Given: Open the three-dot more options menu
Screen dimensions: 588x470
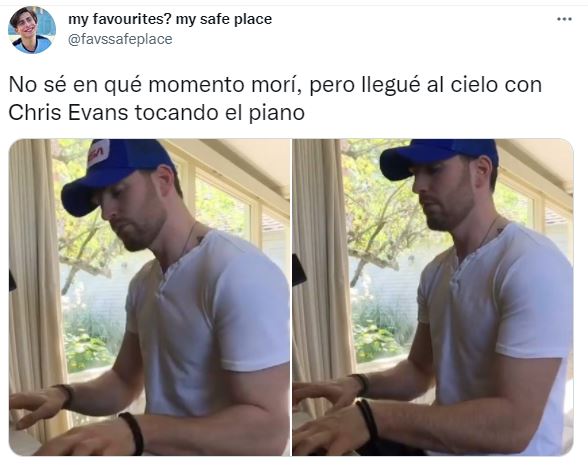Looking at the screenshot, I should (564, 19).
